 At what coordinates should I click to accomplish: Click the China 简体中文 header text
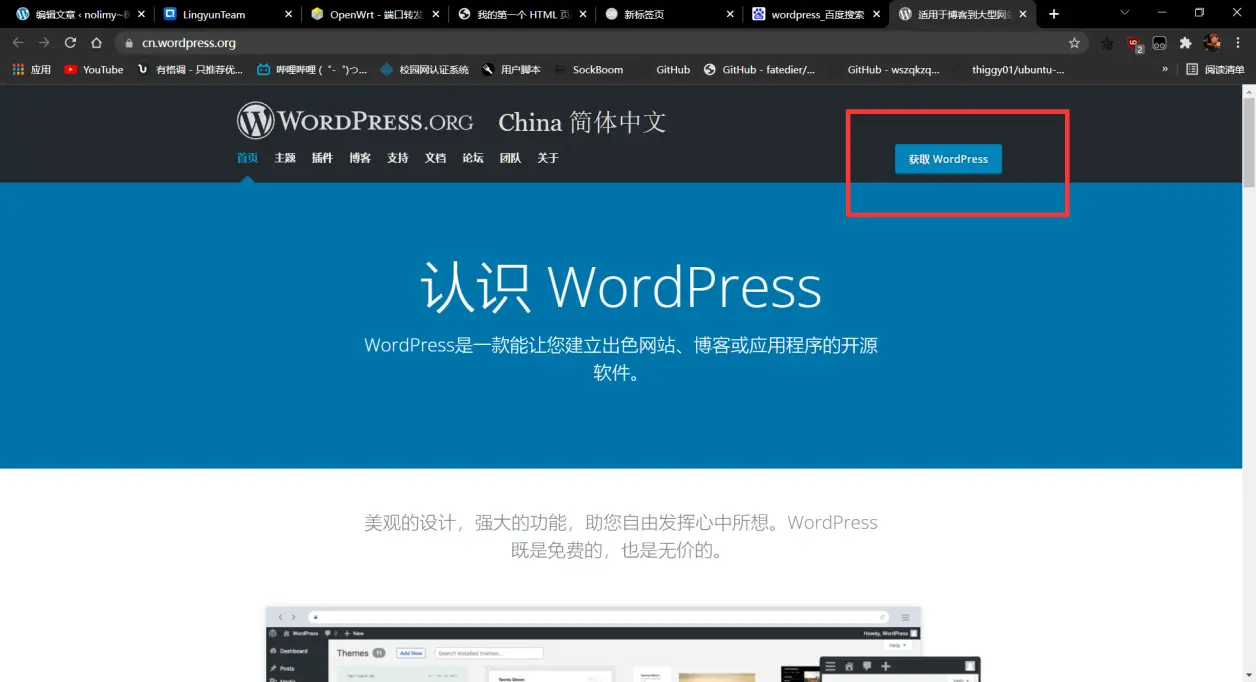pos(582,122)
